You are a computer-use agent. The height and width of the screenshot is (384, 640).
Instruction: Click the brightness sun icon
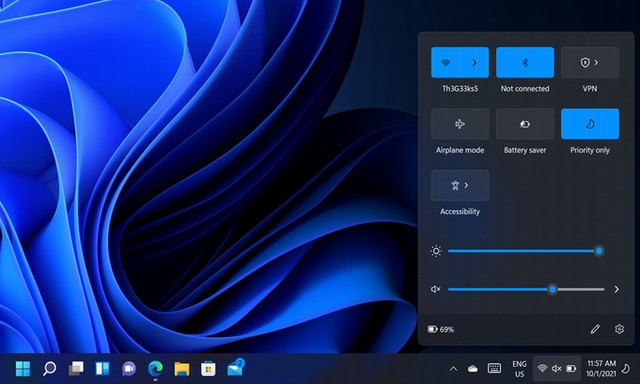coord(436,251)
